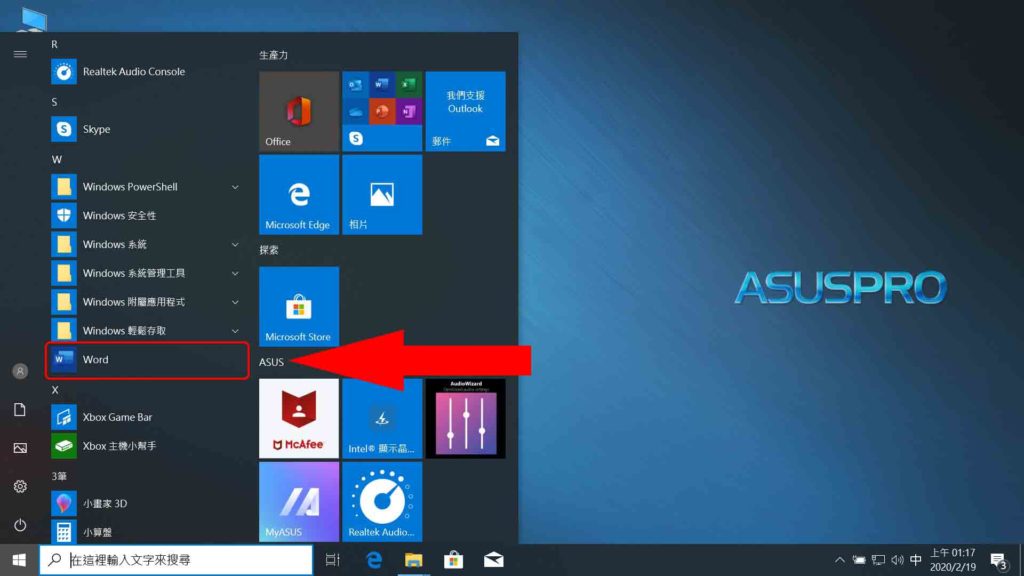Expand the Windows 系統管理工具 folder
Image resolution: width=1024 pixels, height=576 pixels.
click(146, 273)
